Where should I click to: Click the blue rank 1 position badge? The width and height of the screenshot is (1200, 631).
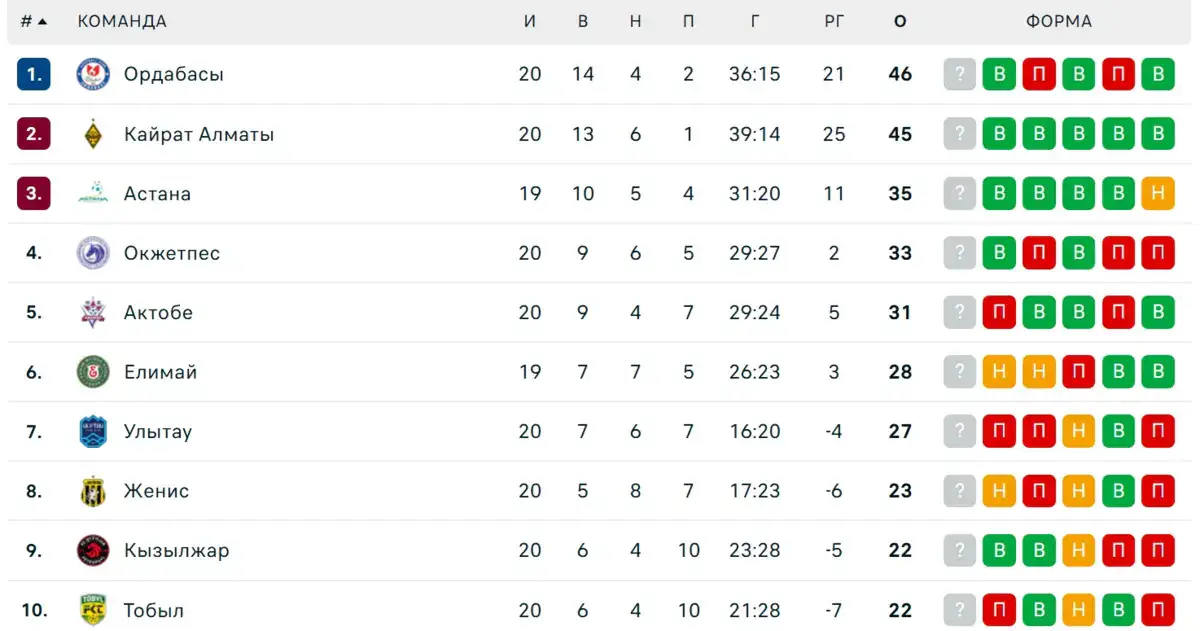coord(33,74)
